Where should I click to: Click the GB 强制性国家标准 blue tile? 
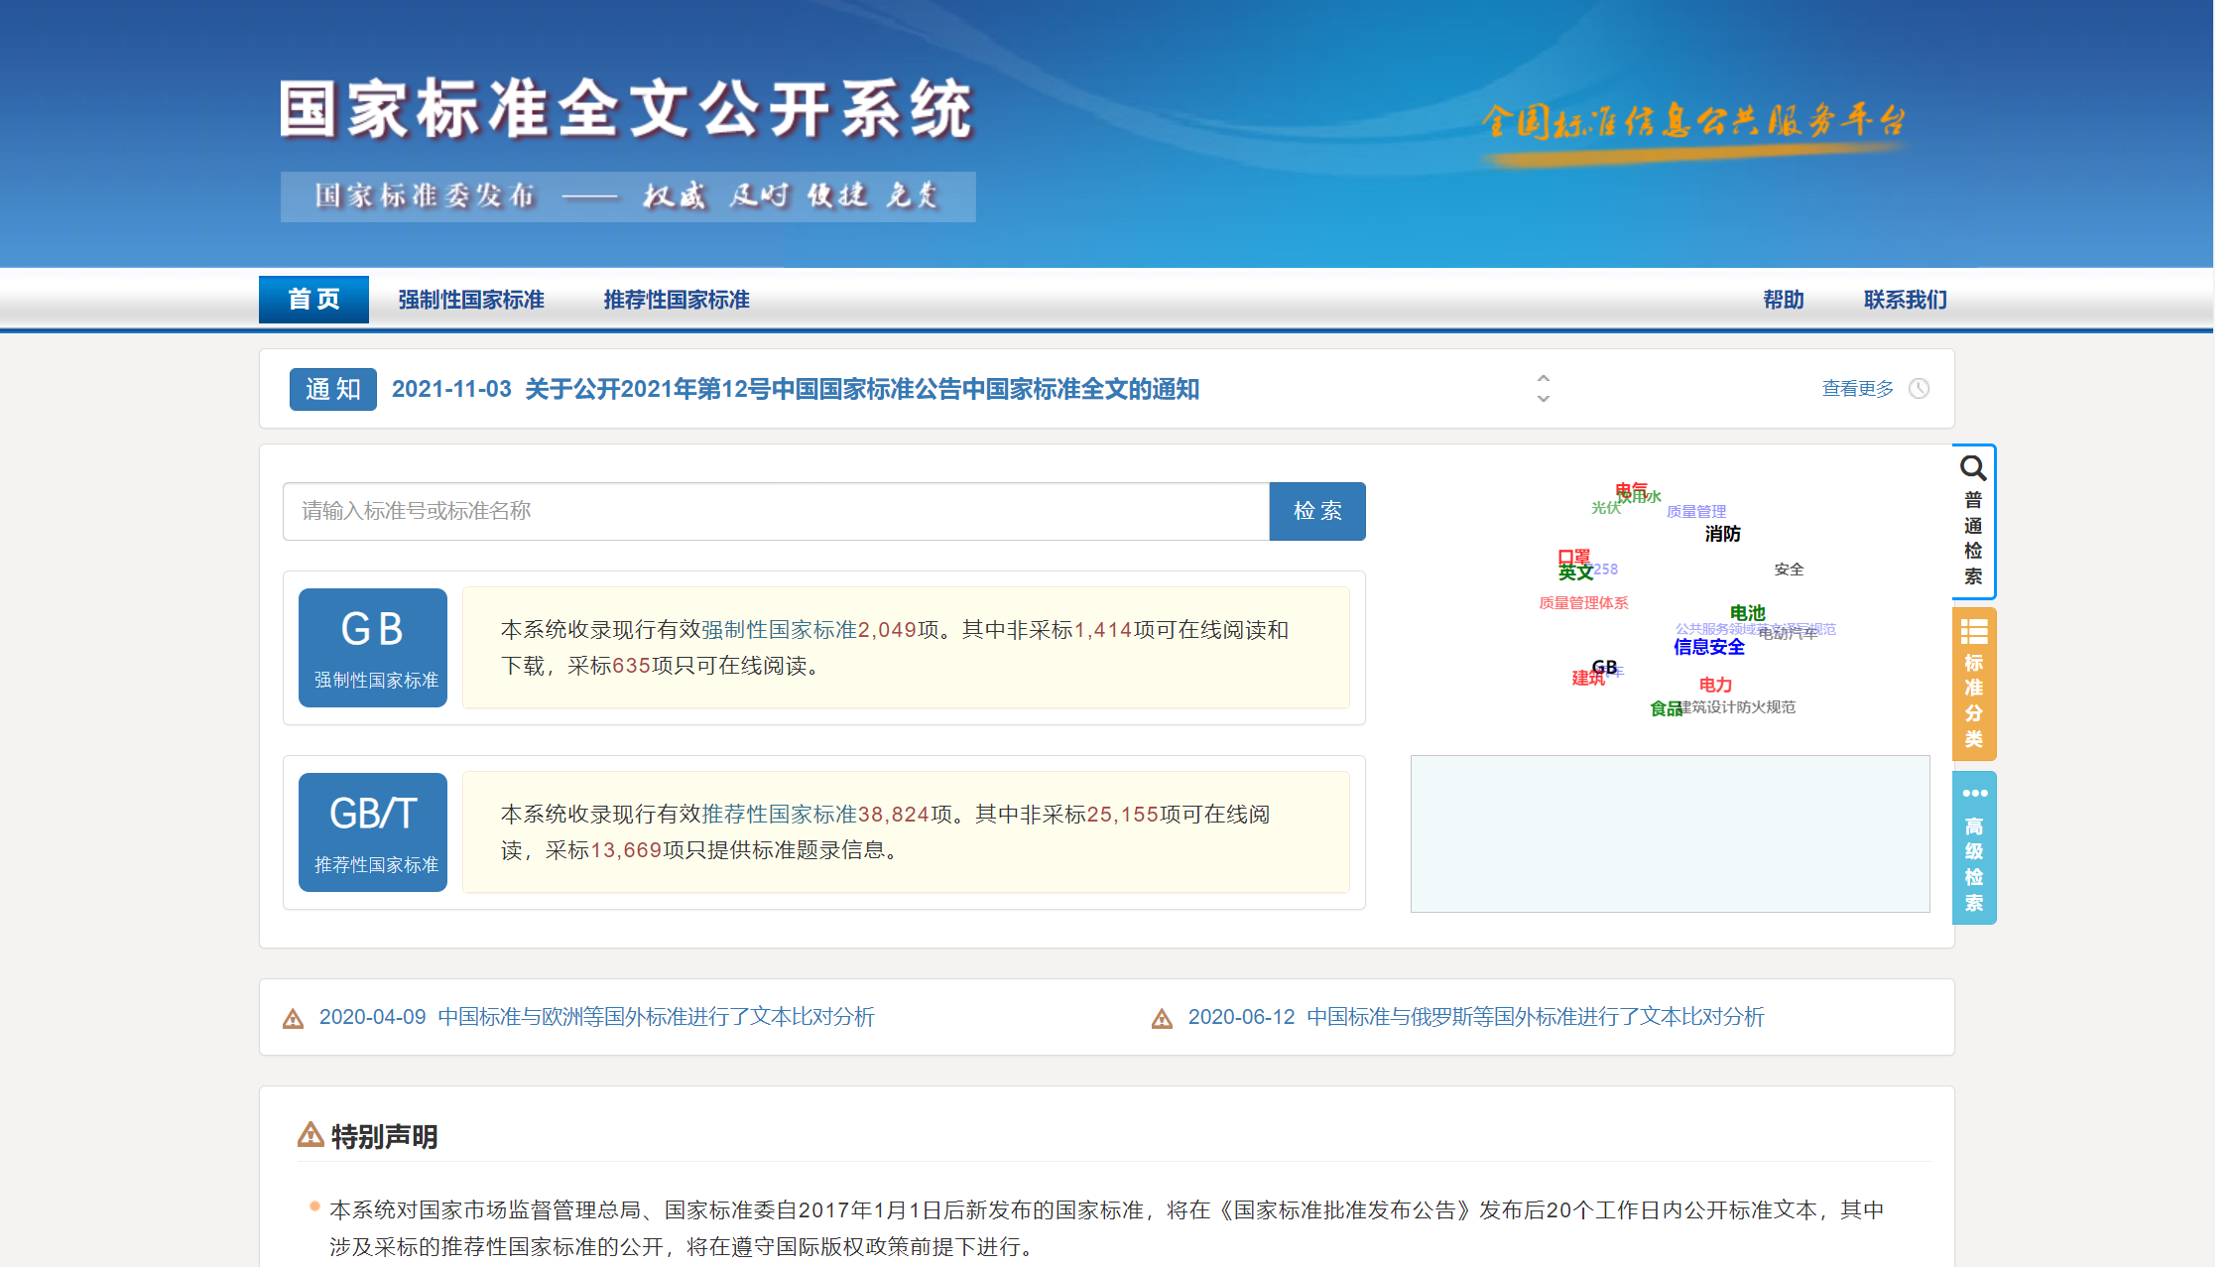(372, 647)
